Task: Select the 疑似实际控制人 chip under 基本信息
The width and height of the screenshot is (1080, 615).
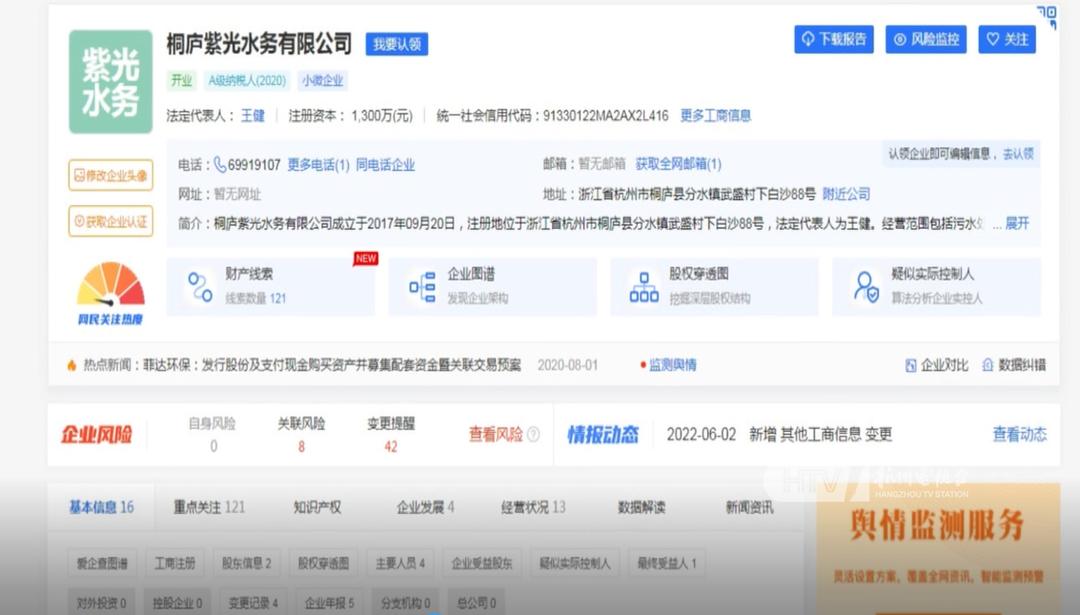Action: tap(575, 563)
